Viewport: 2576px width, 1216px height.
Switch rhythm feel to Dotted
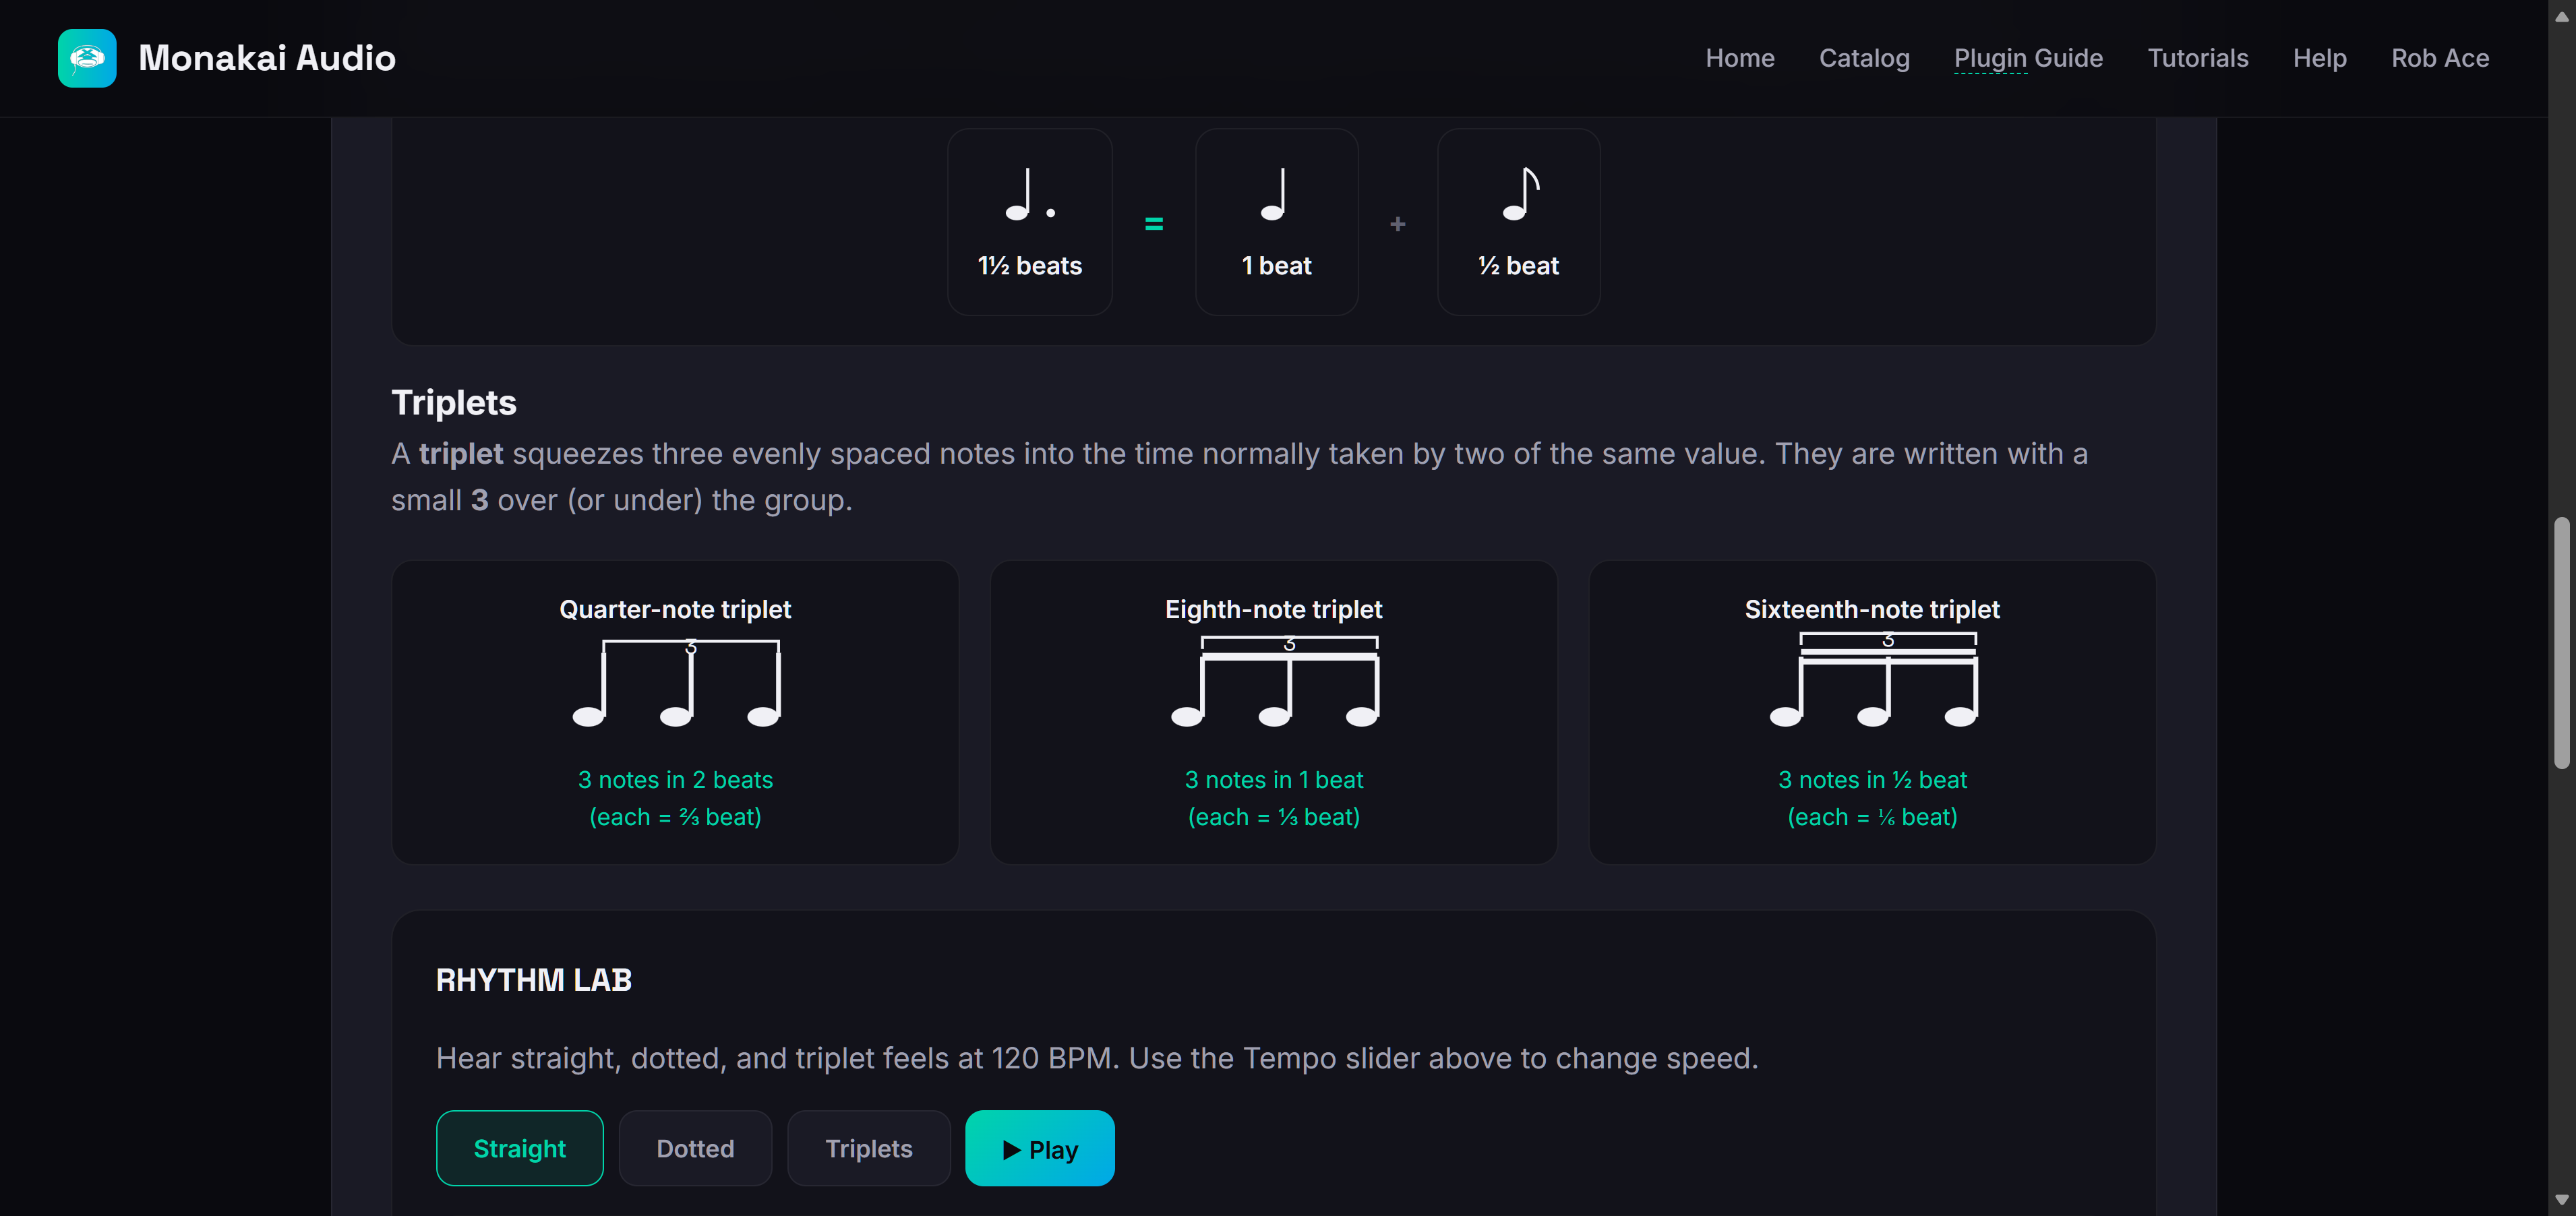tap(695, 1148)
